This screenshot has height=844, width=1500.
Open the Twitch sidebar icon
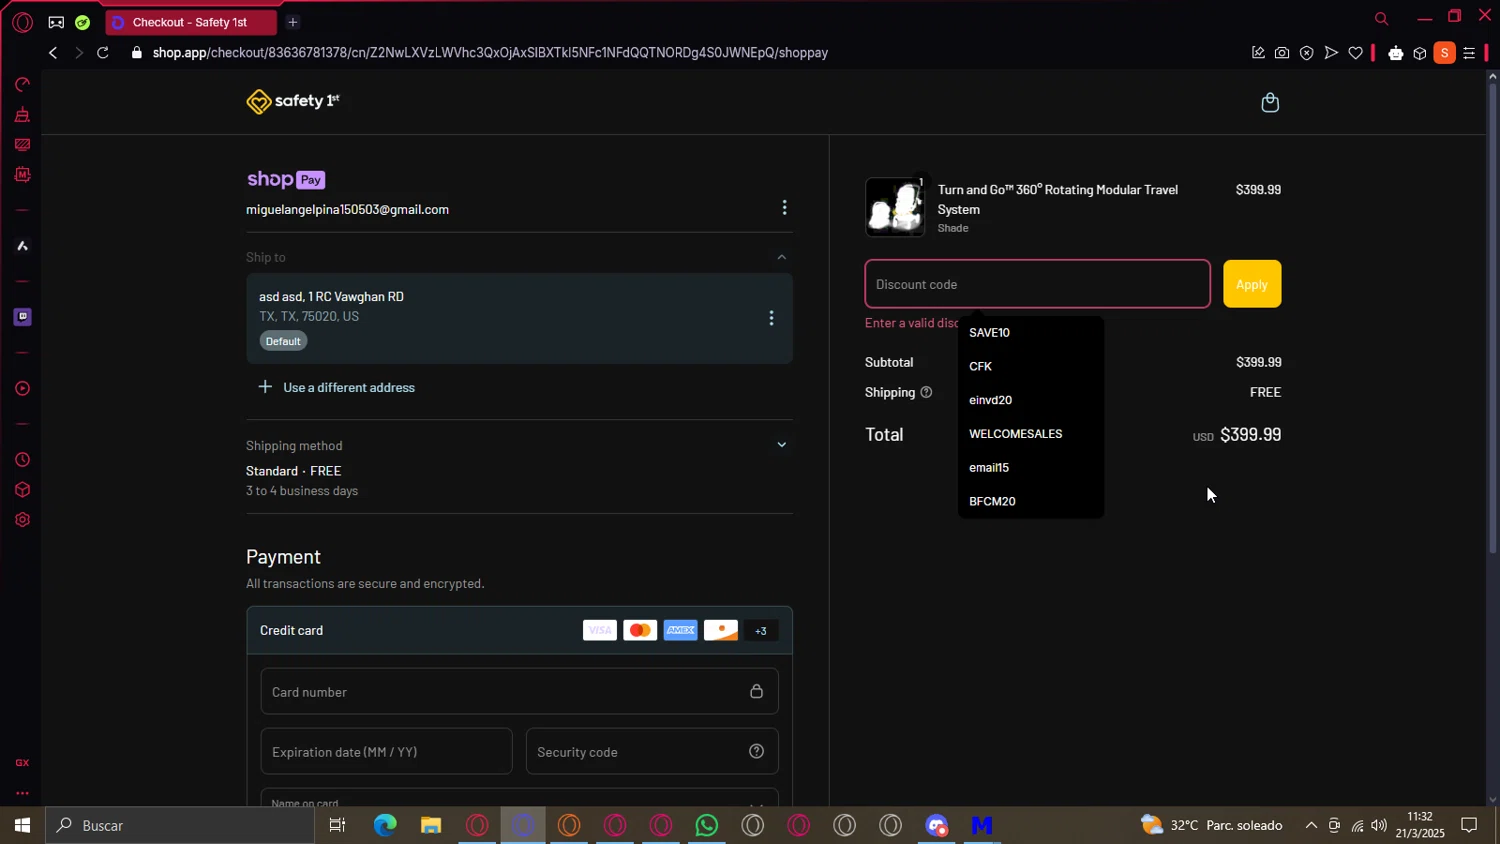point(22,317)
